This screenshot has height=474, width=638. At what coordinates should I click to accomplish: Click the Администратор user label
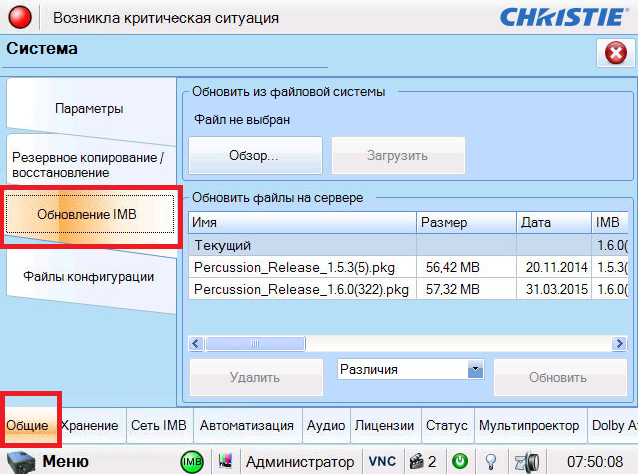click(300, 462)
